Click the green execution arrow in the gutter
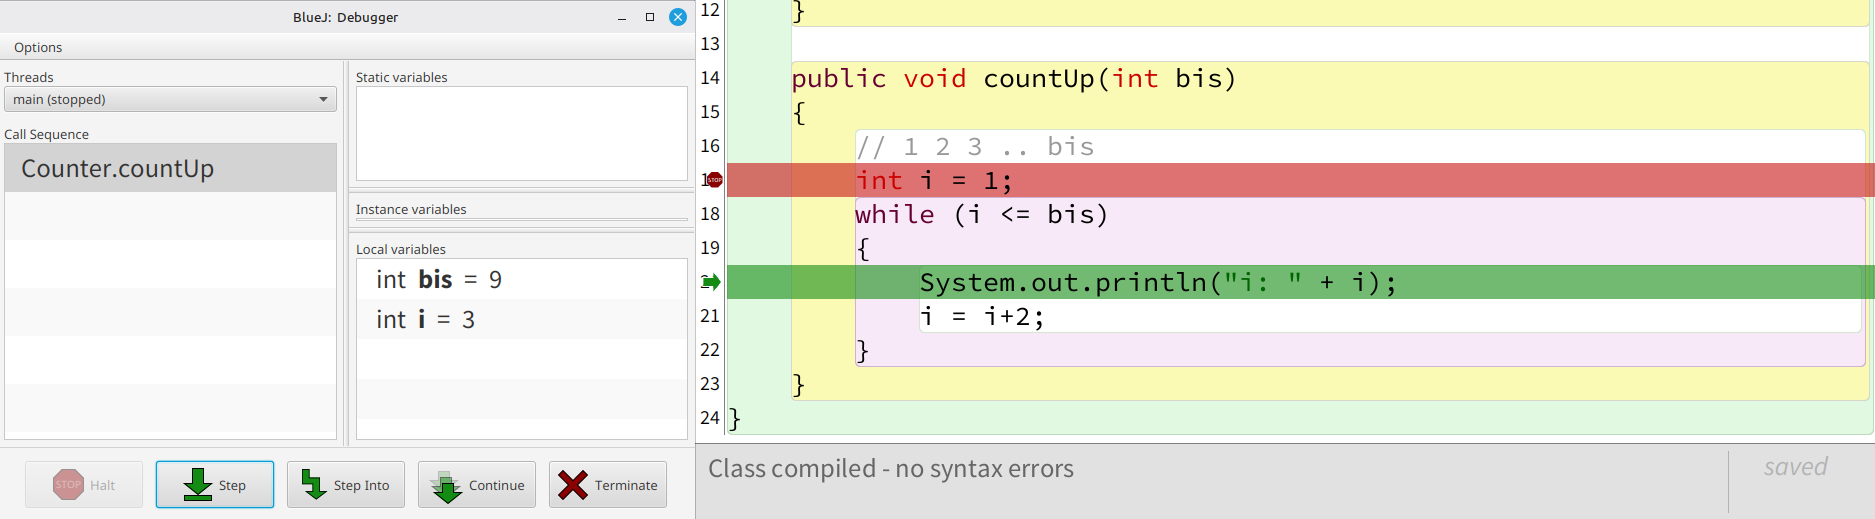 pos(711,282)
